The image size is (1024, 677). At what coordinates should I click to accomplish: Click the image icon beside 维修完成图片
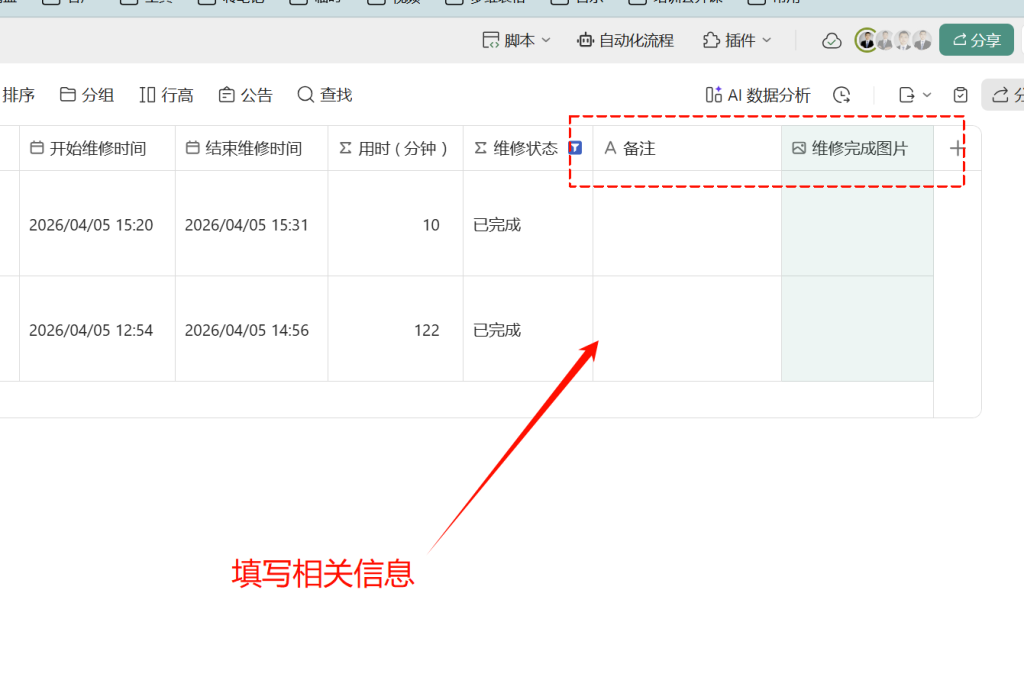(799, 148)
